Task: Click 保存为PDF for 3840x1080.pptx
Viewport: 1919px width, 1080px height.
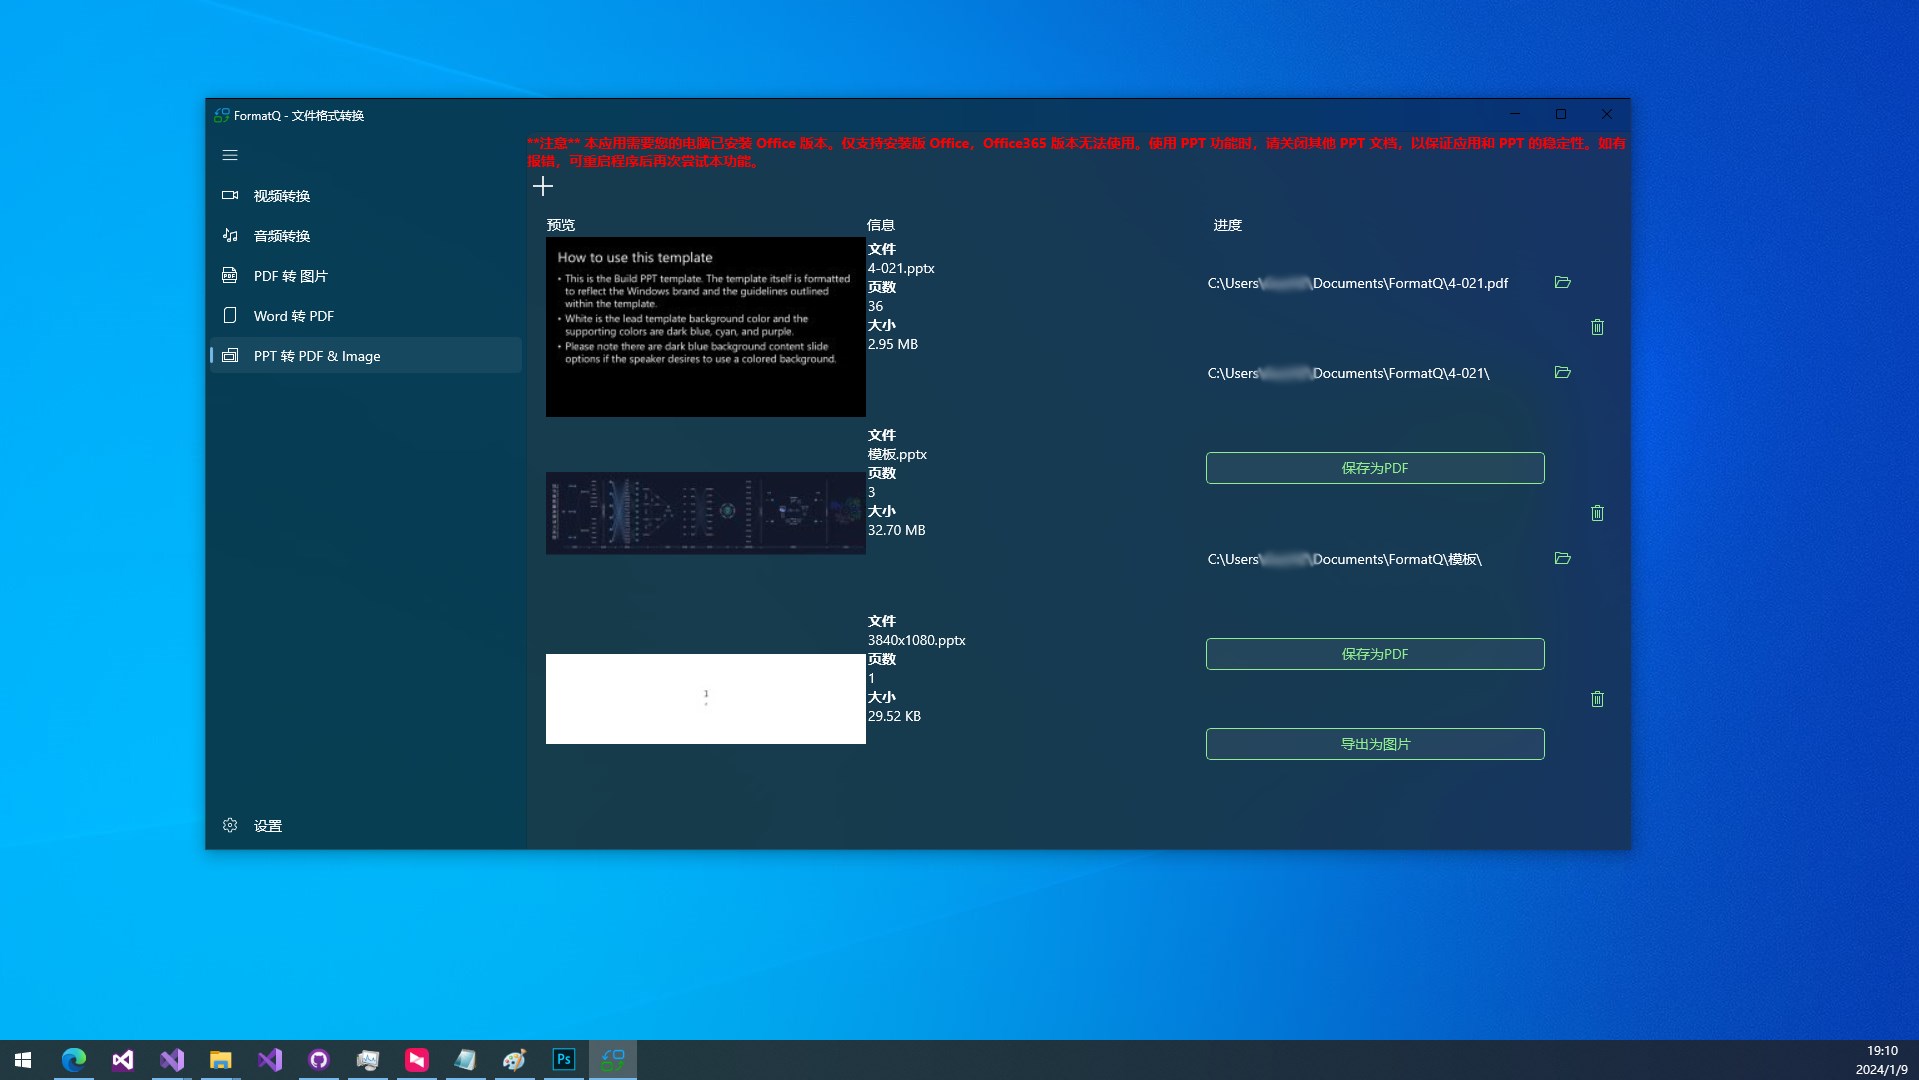Action: 1375,654
